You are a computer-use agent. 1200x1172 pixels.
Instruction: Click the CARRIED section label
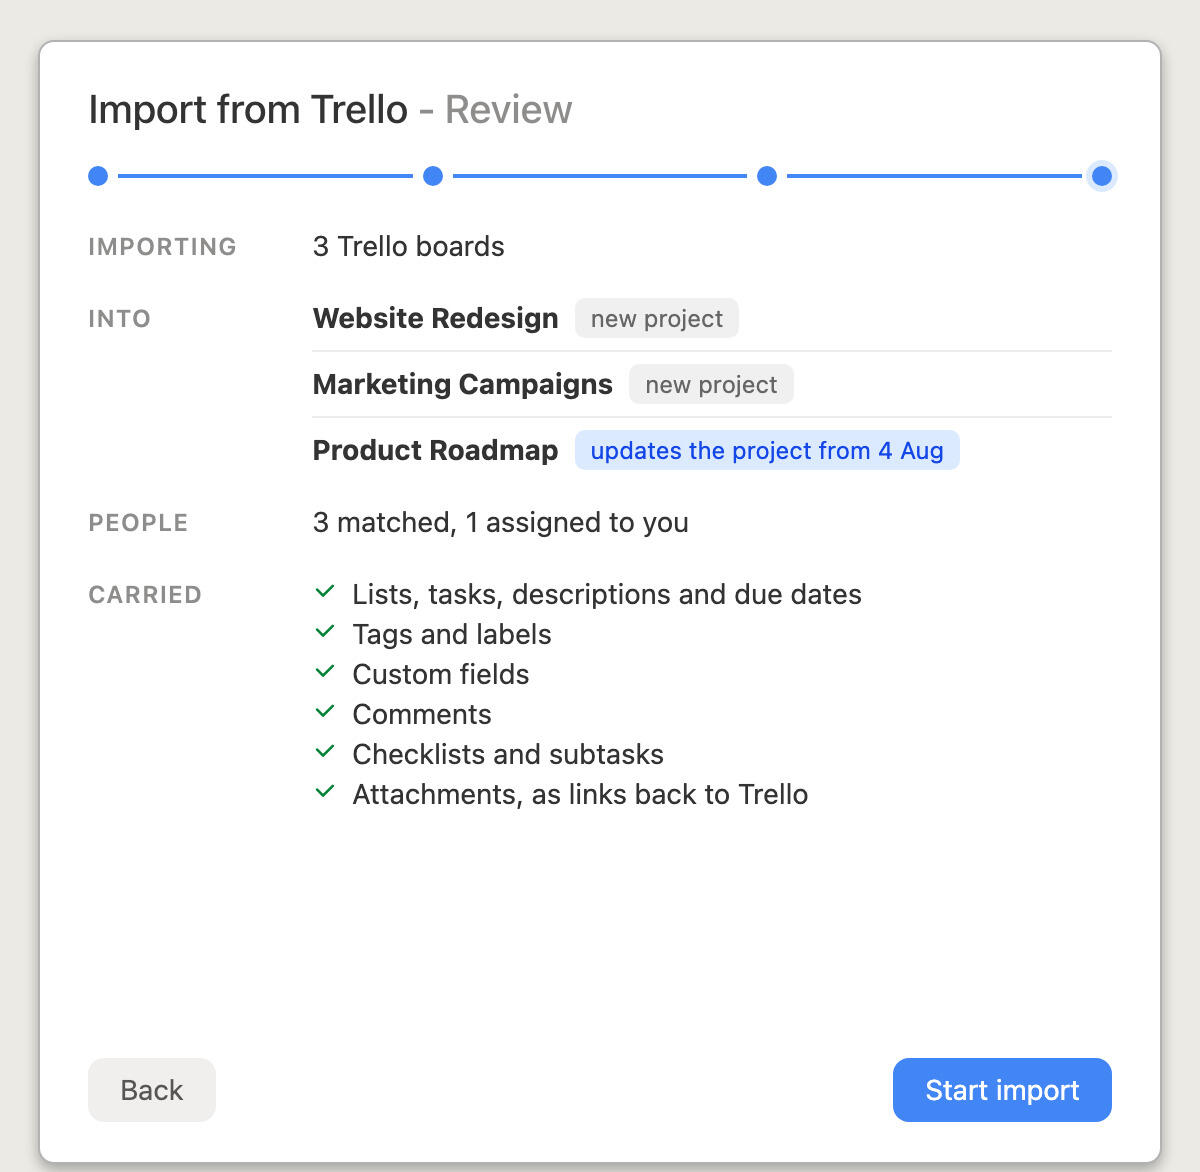coord(145,595)
